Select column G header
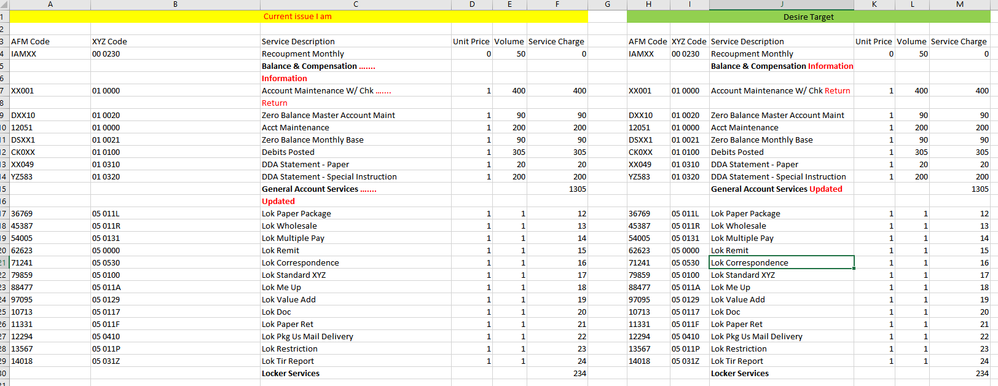The width and height of the screenshot is (998, 386). point(607,4)
